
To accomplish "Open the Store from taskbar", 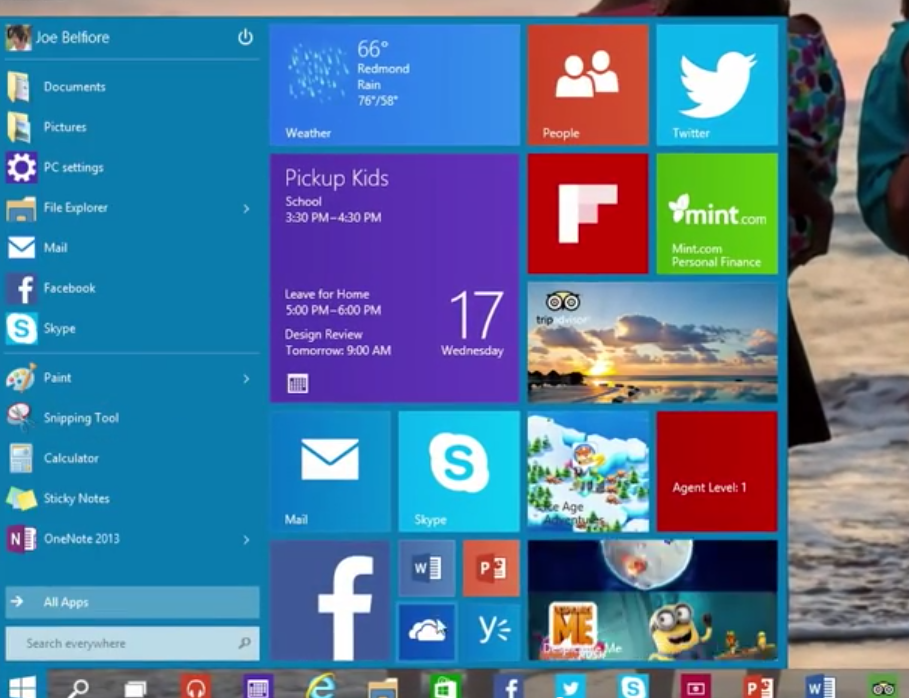I will [445, 688].
